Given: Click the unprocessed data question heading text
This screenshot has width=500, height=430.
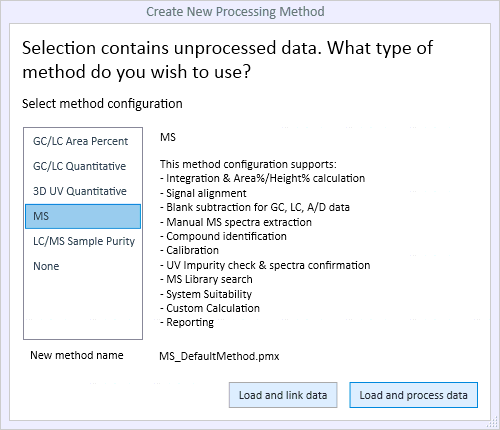Looking at the screenshot, I should point(227,60).
